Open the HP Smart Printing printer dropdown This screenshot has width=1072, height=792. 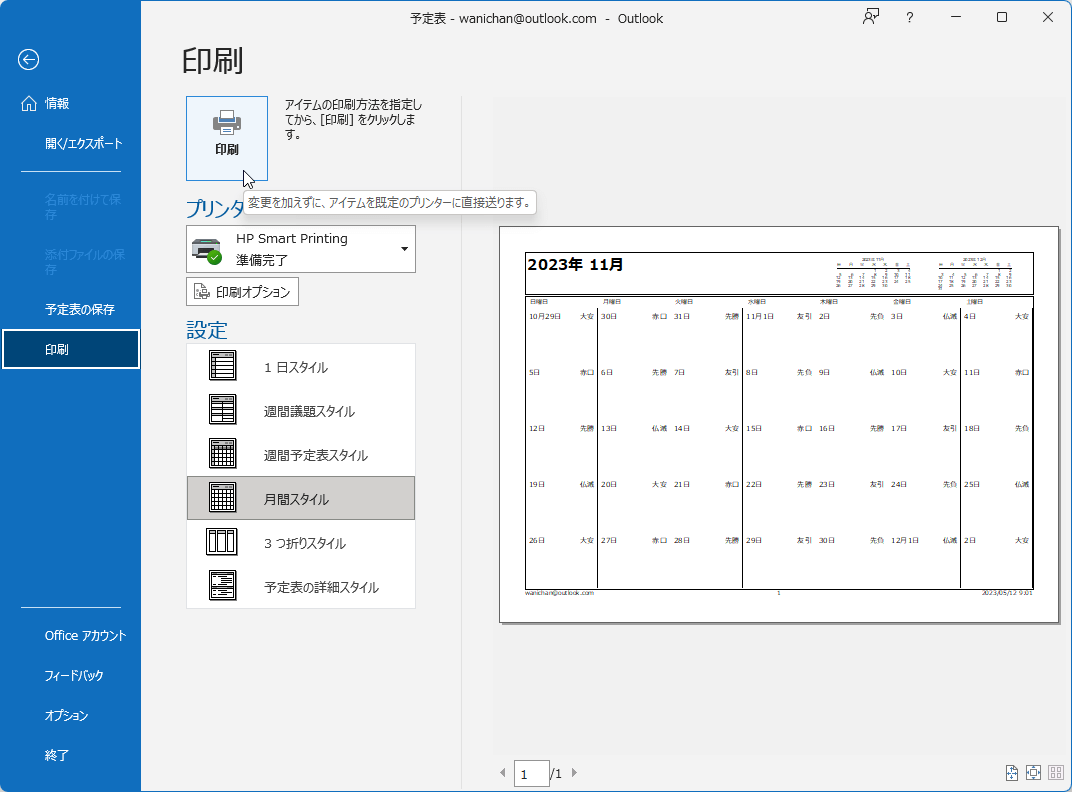(301, 249)
